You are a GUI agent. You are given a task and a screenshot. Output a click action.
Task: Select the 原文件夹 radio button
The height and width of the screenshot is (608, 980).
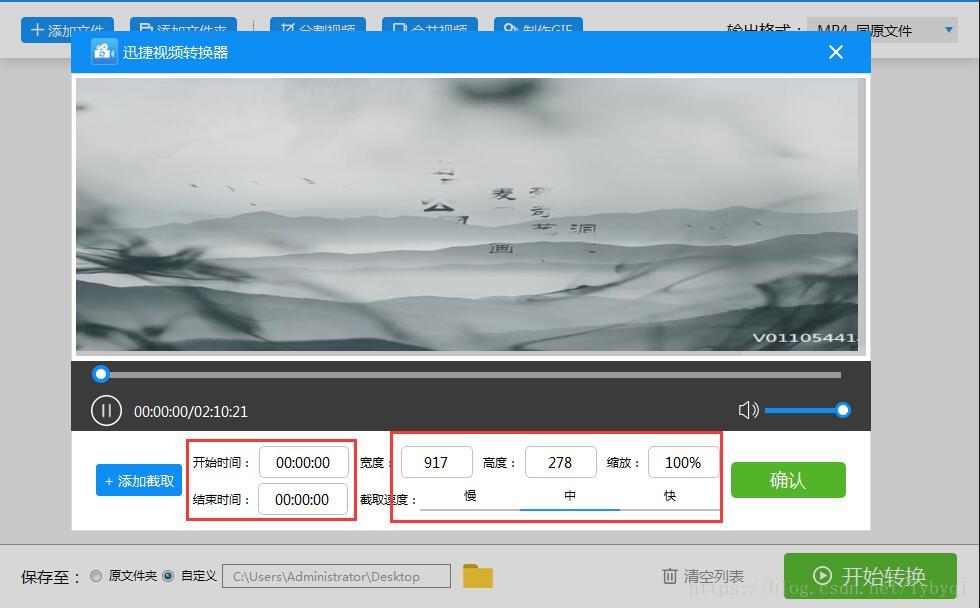point(96,576)
